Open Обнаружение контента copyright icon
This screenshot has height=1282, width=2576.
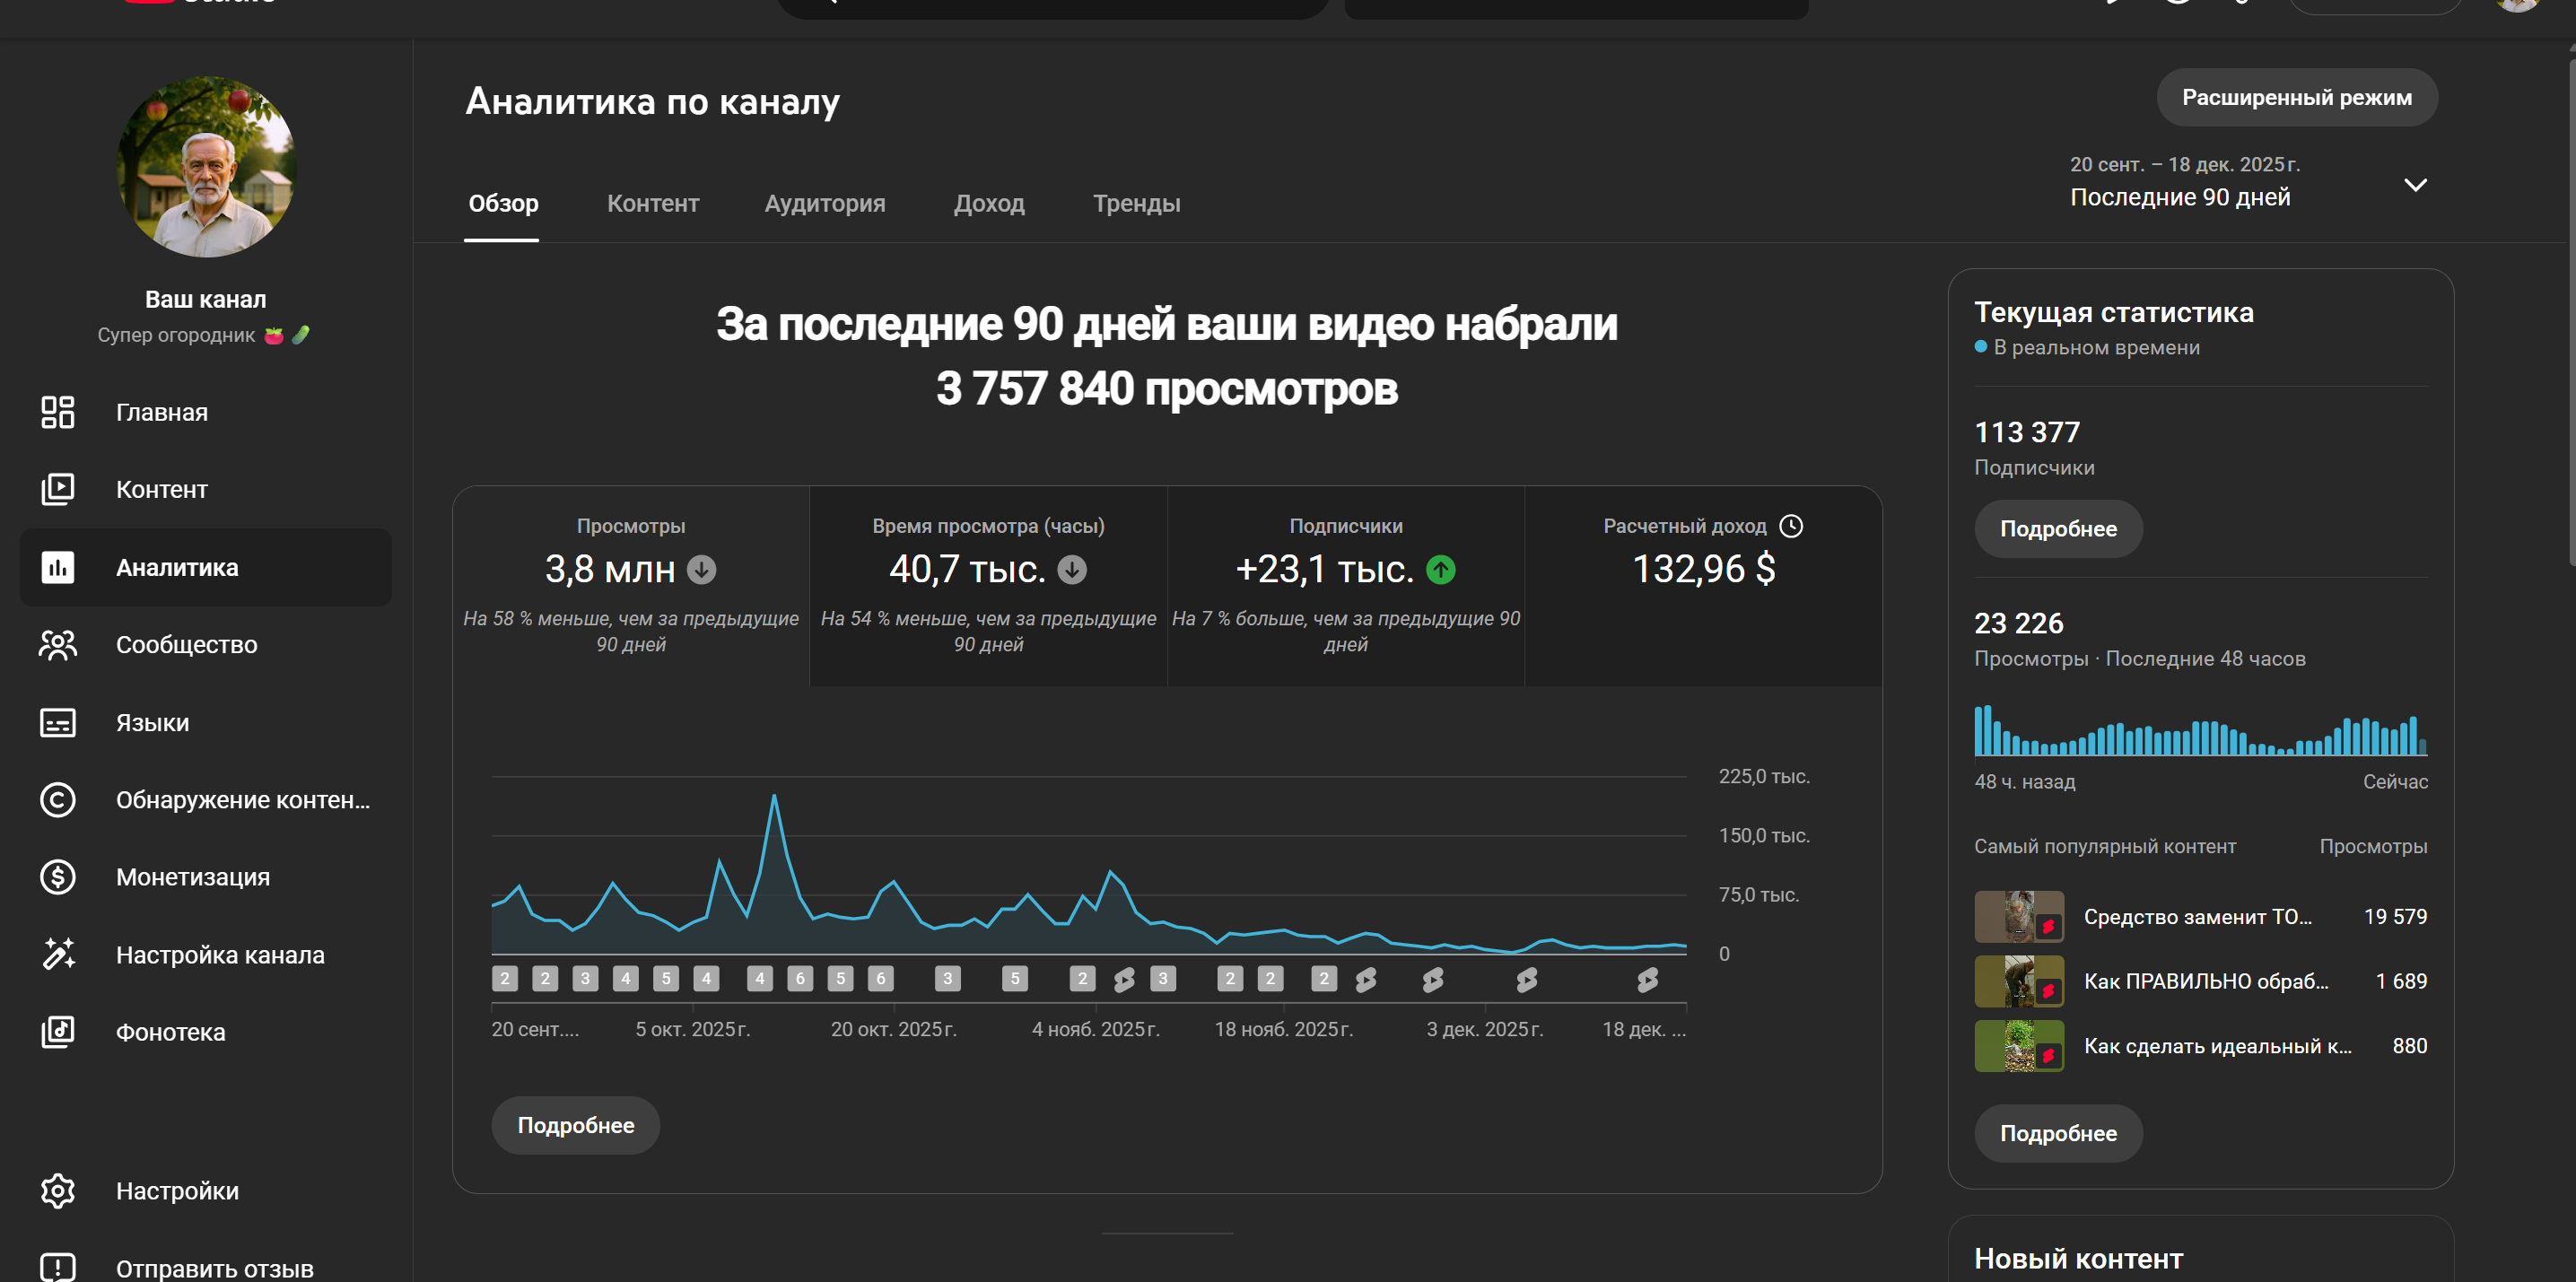pyautogui.click(x=57, y=800)
